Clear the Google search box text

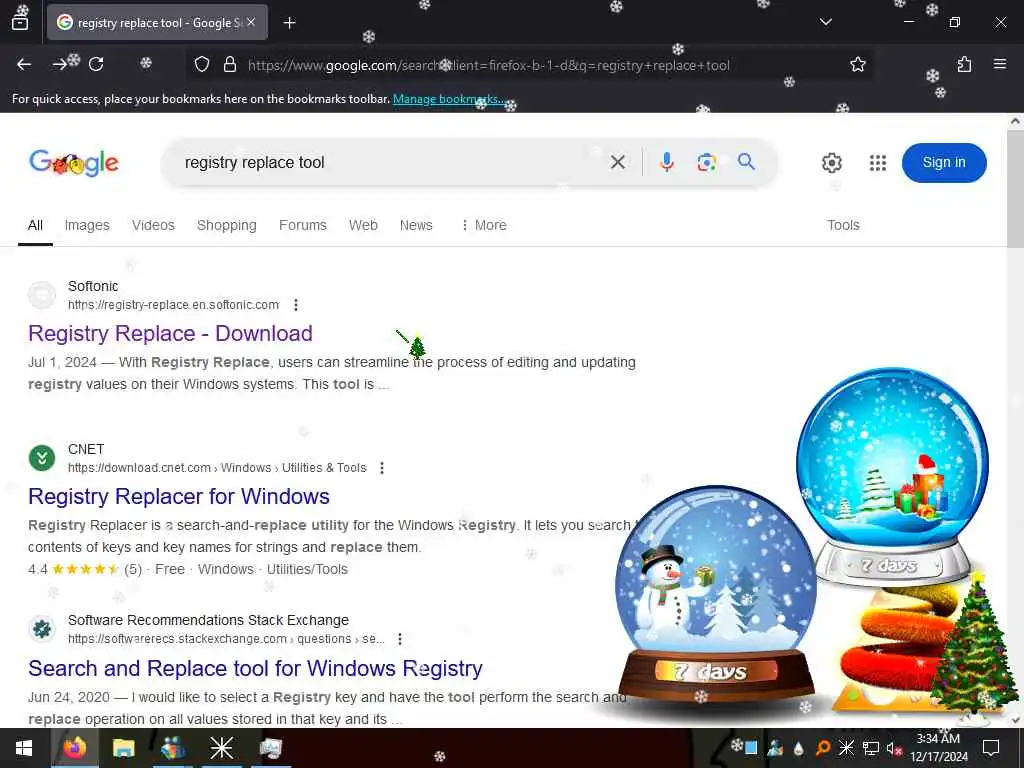pyautogui.click(x=617, y=162)
